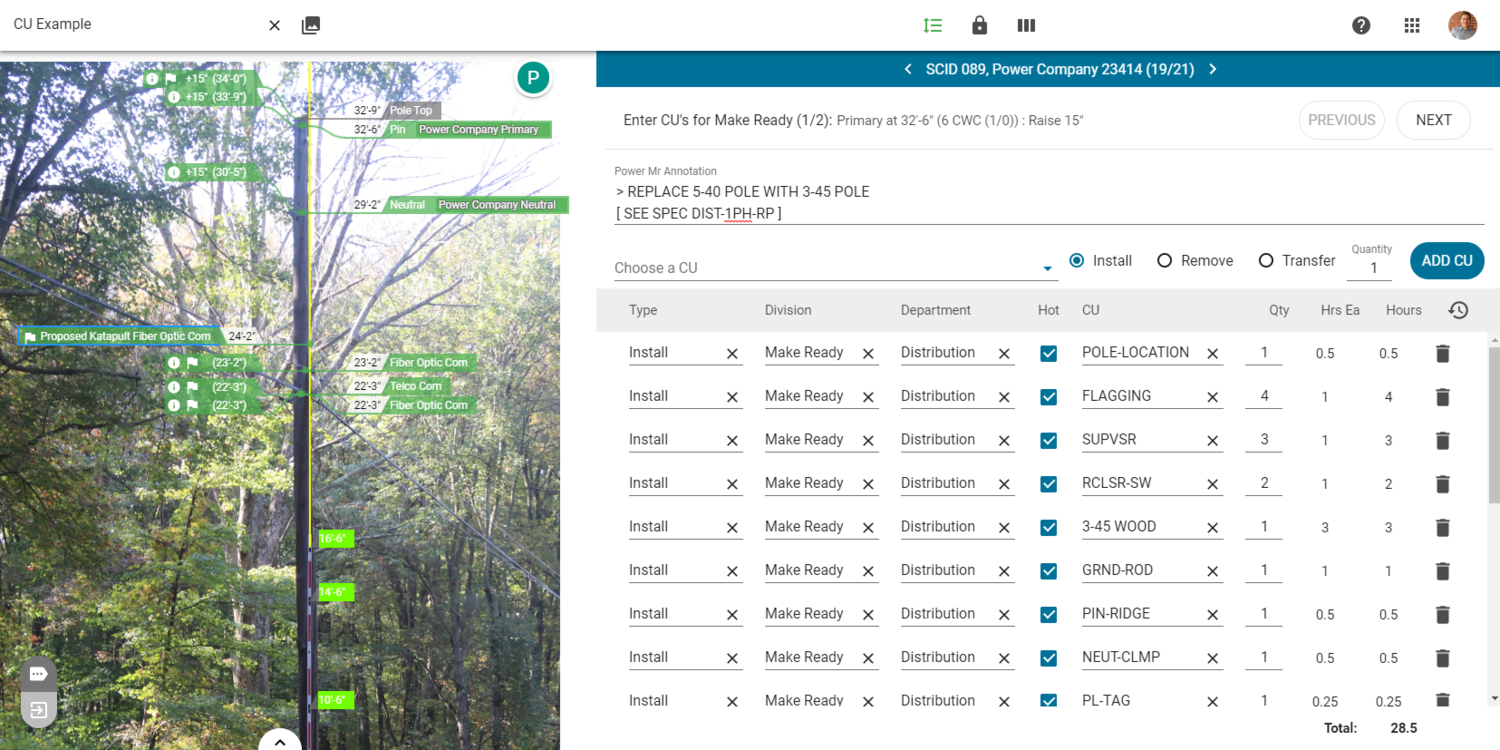This screenshot has height=750, width=1500.
Task: Delete the PL-TAG row
Action: pyautogui.click(x=1442, y=701)
